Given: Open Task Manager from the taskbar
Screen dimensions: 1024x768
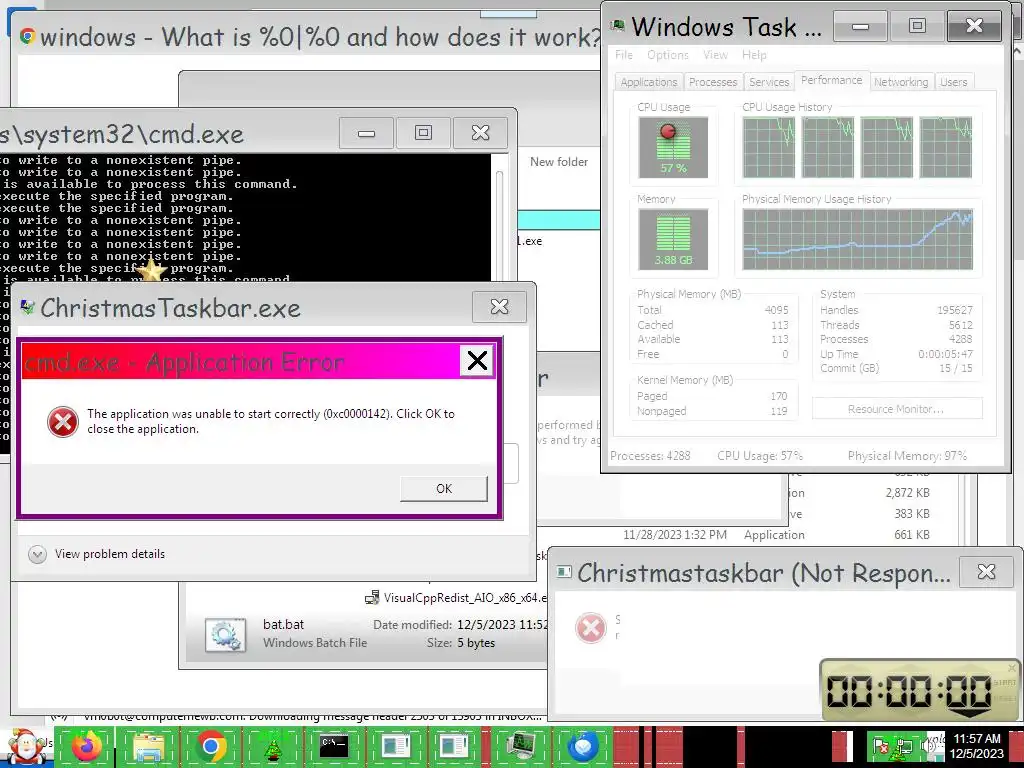Looking at the screenshot, I should pos(520,746).
